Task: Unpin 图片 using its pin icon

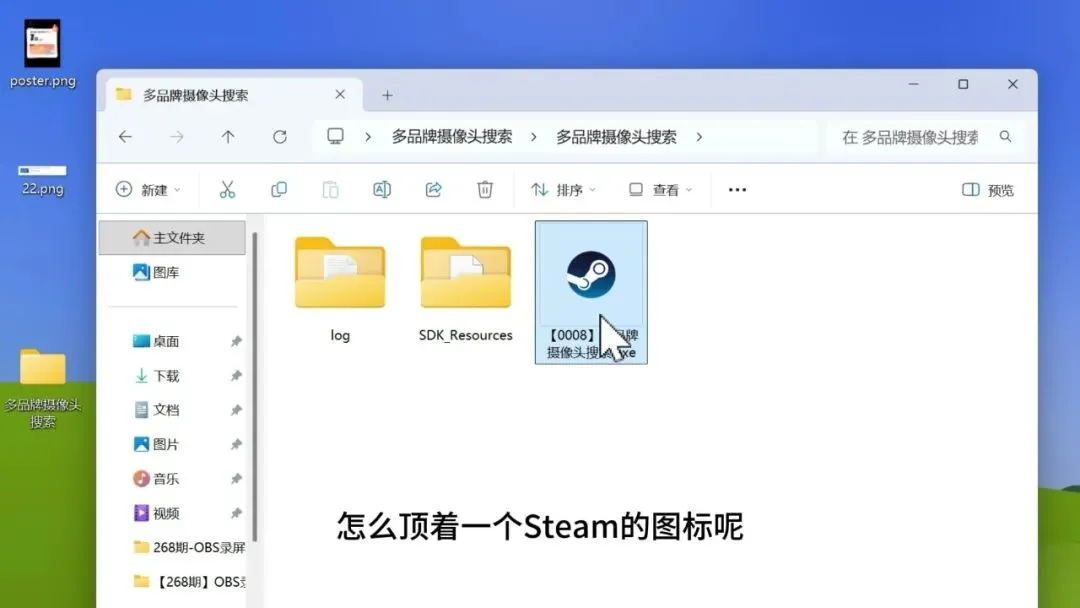Action: (x=236, y=444)
